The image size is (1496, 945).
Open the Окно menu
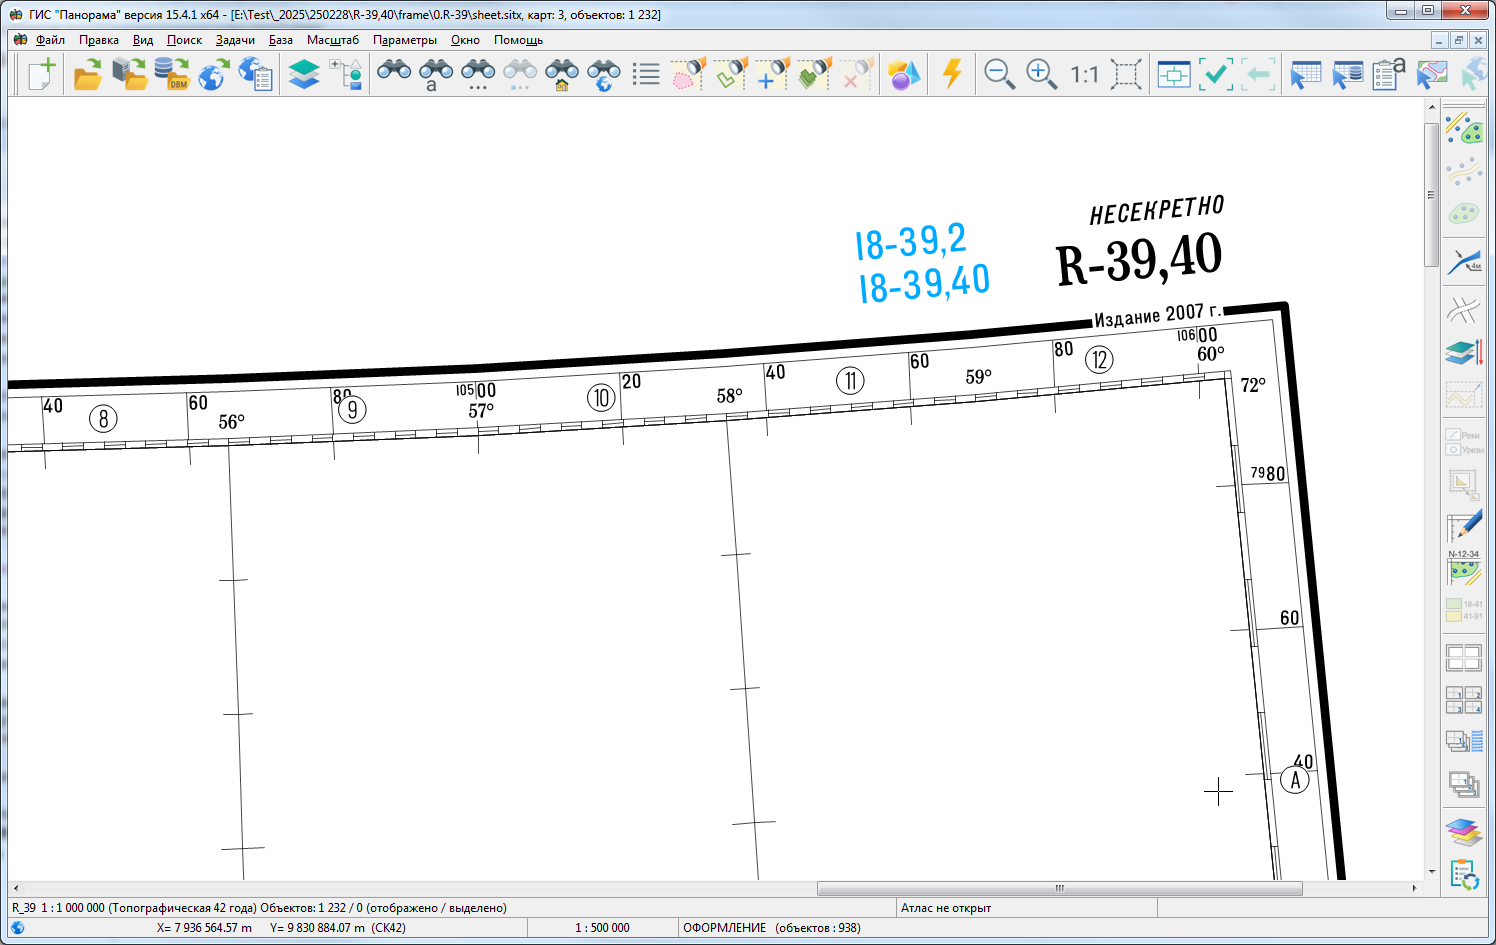click(465, 40)
